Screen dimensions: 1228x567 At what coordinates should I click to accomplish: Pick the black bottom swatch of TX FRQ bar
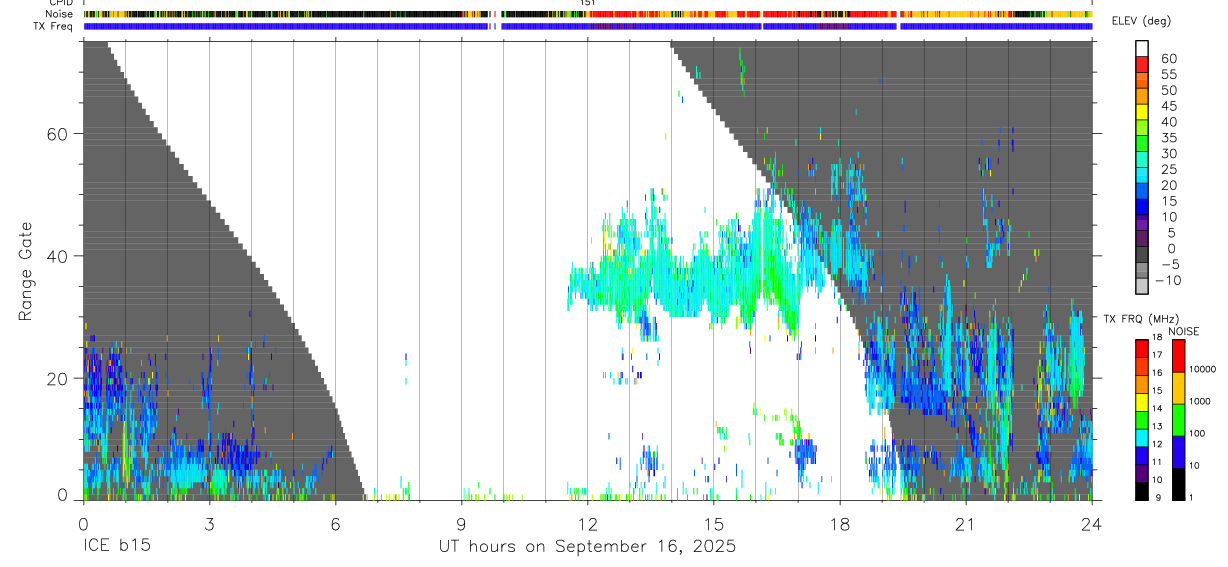pyautogui.click(x=1141, y=491)
